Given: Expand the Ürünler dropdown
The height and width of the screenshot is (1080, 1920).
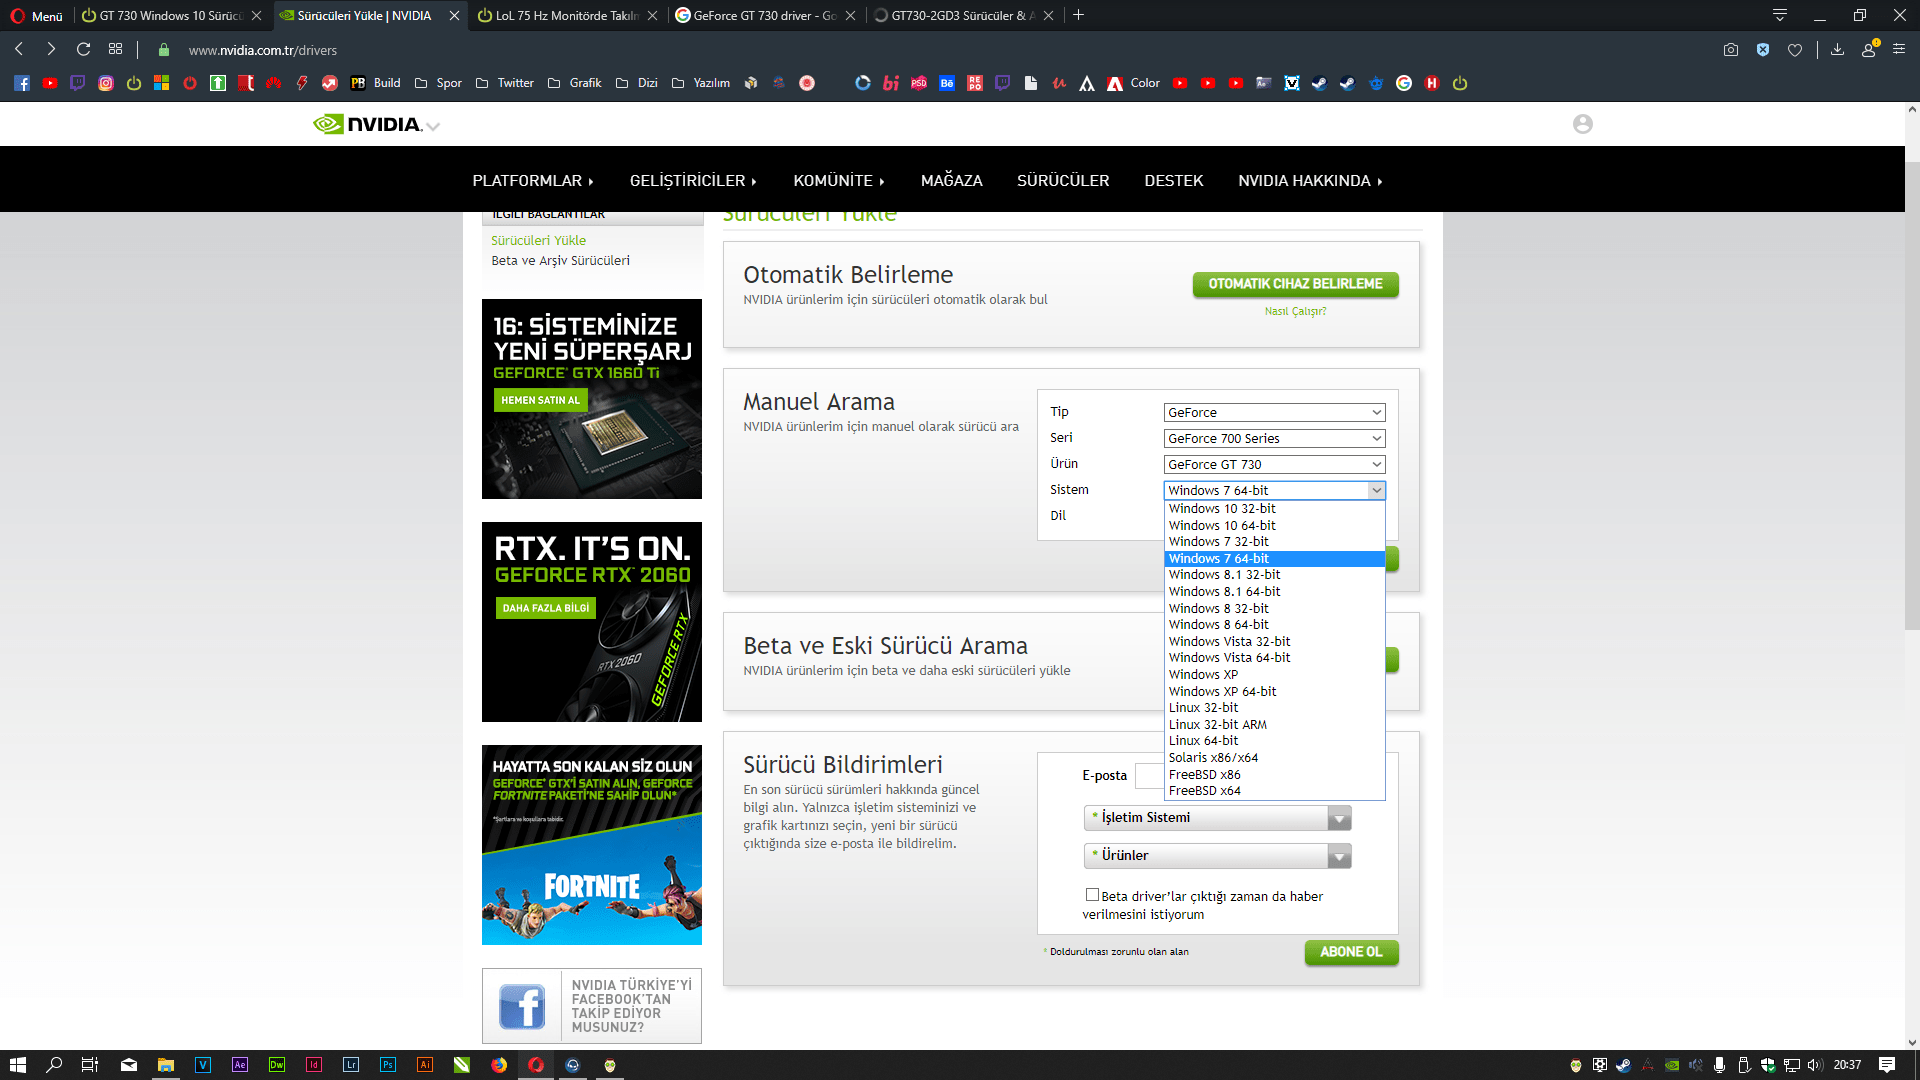Looking at the screenshot, I should click(1217, 856).
